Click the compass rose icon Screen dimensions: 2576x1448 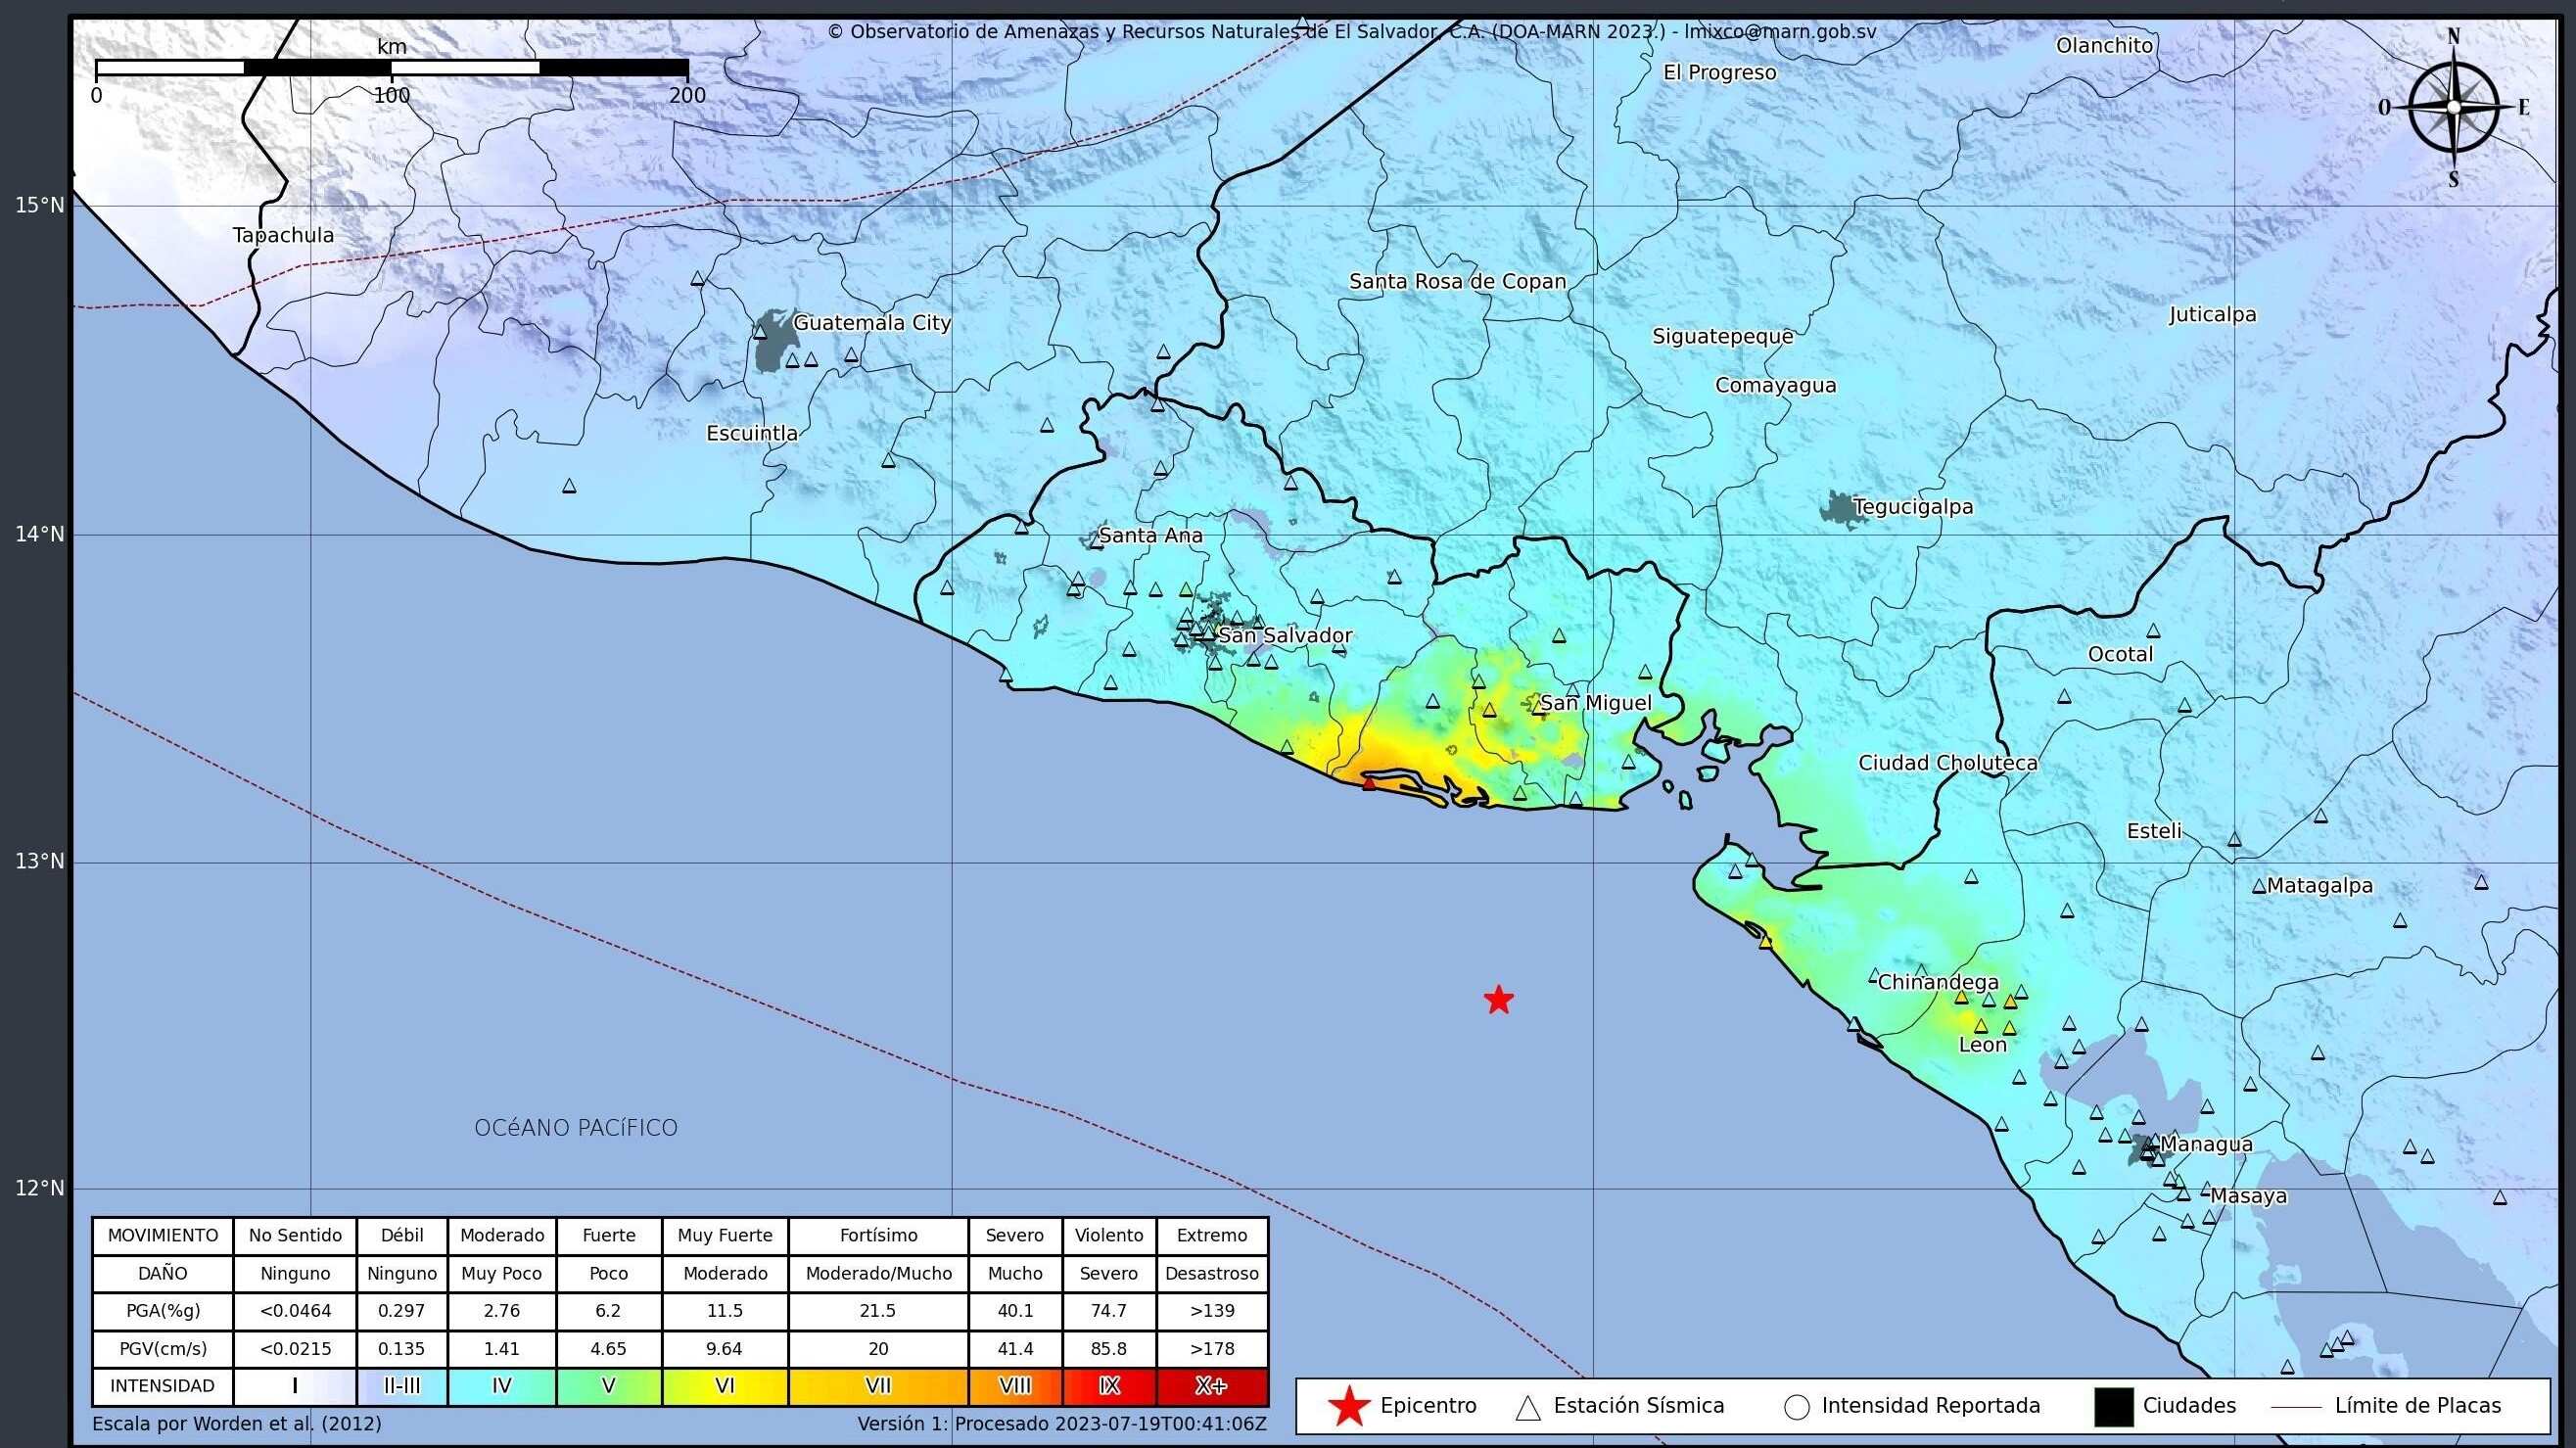(x=2453, y=108)
